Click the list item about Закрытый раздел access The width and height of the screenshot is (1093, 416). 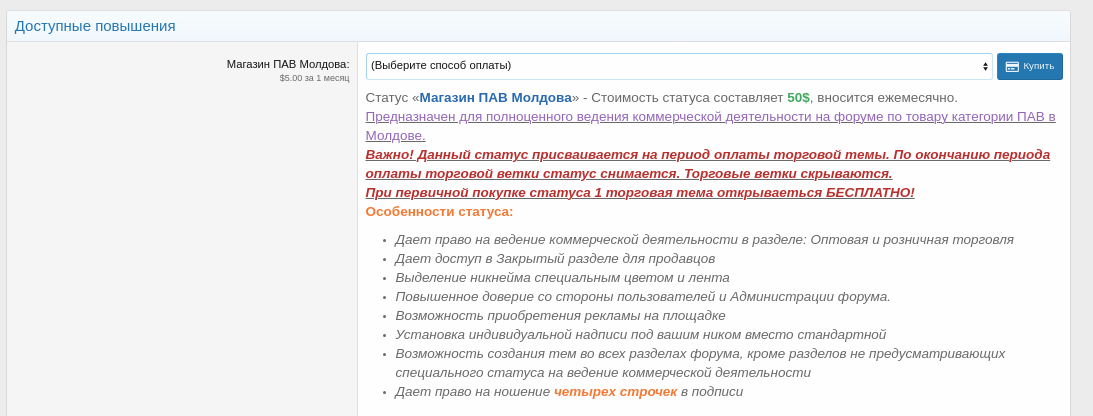(x=555, y=259)
